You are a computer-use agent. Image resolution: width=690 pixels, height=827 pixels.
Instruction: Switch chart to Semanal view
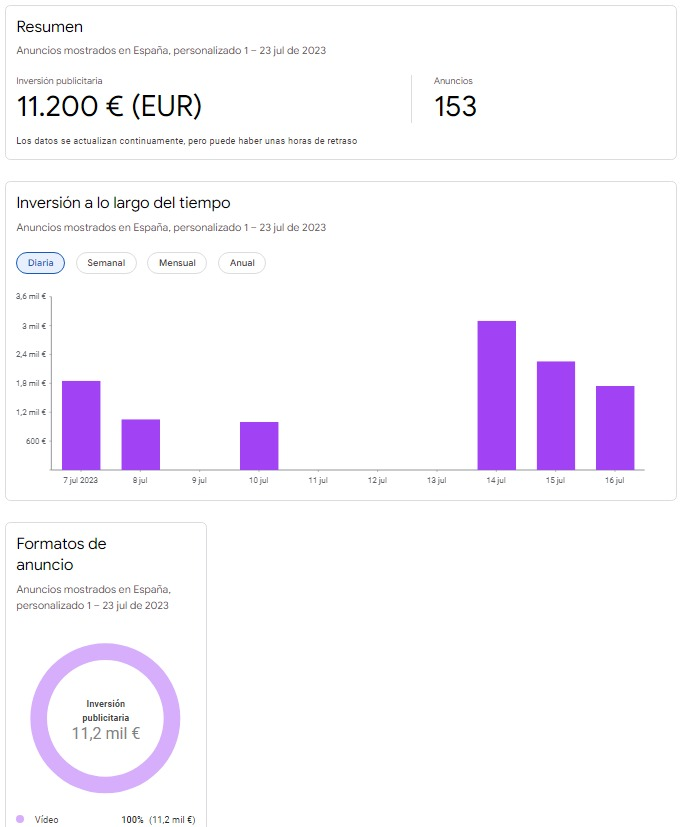pyautogui.click(x=106, y=263)
